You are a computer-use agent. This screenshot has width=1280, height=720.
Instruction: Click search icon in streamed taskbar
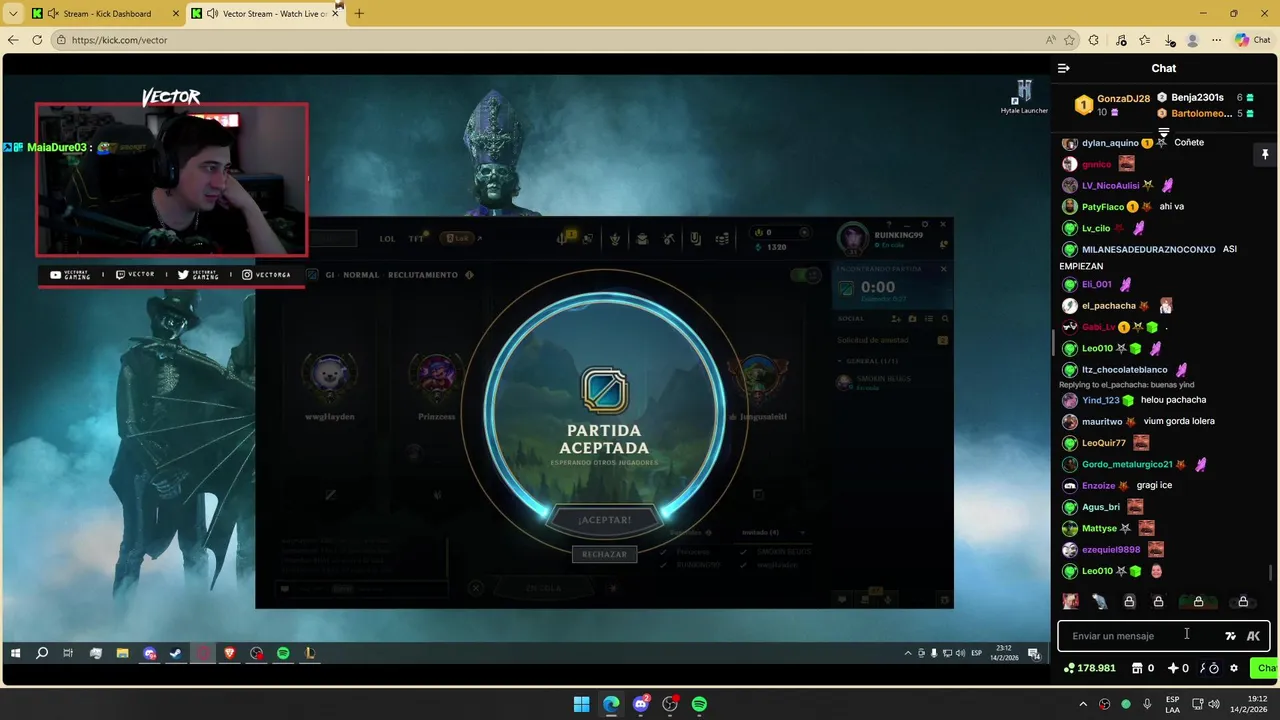click(42, 653)
